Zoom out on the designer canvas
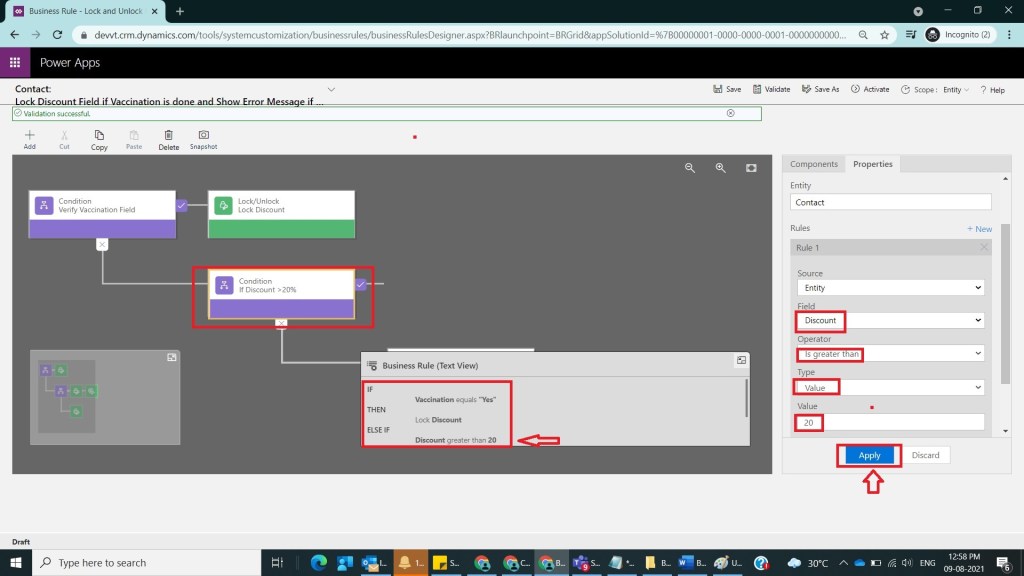Screen dimensions: 1024x576 click(x=690, y=168)
